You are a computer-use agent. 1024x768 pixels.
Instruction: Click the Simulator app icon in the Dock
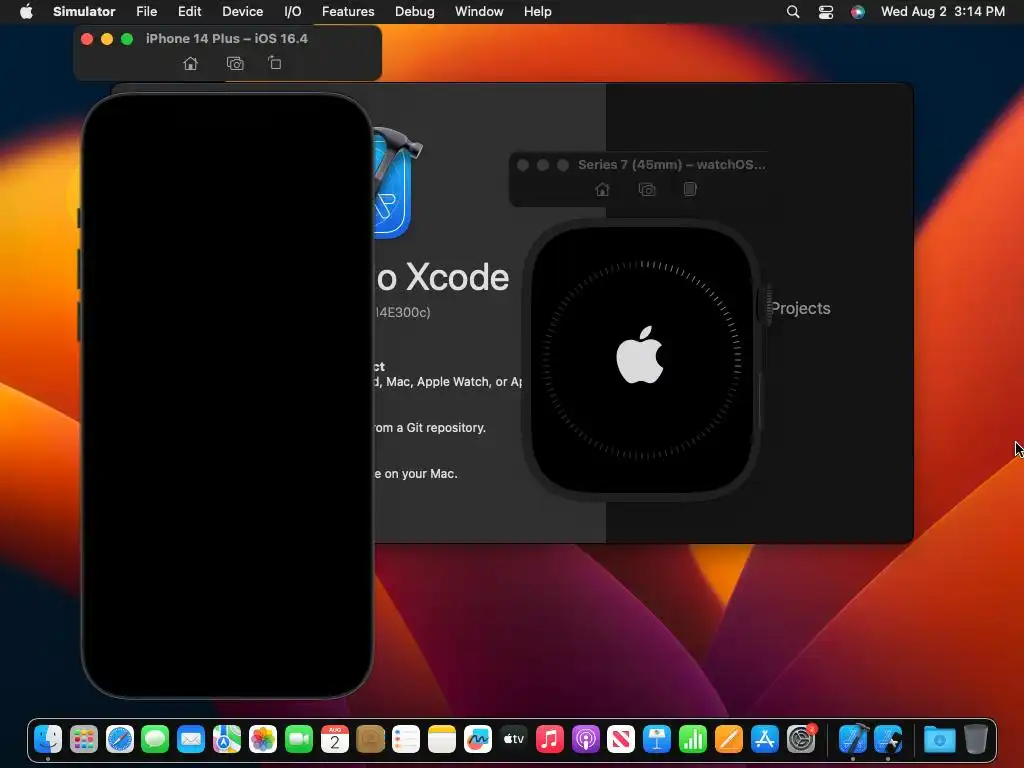point(889,739)
